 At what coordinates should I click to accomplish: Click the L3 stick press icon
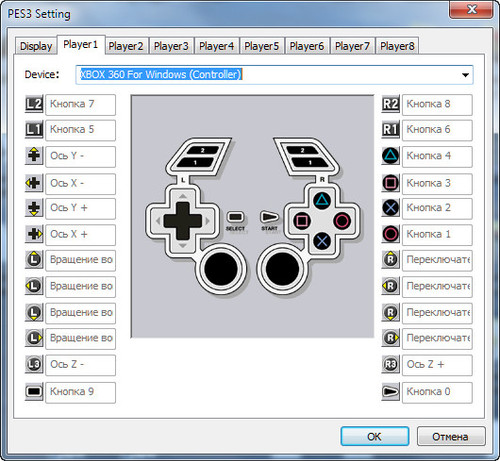click(x=34, y=364)
